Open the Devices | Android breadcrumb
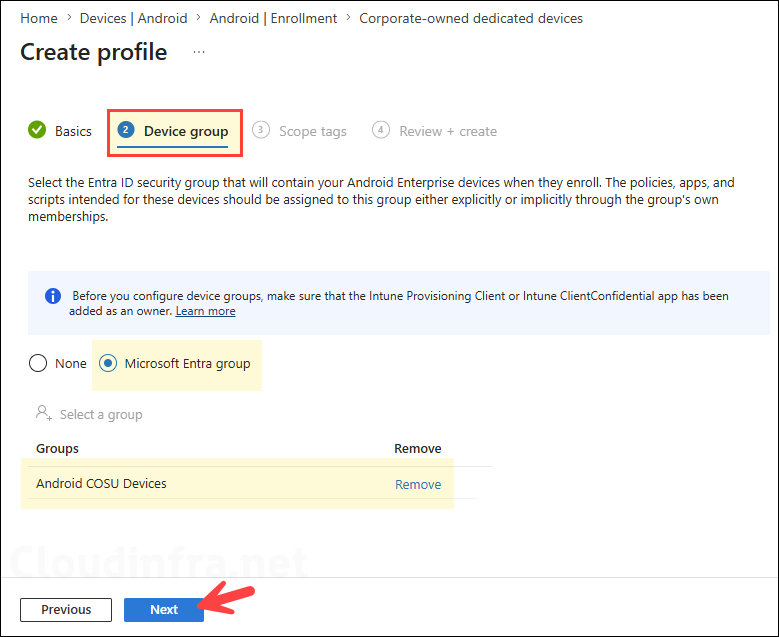This screenshot has width=779, height=637. [134, 18]
